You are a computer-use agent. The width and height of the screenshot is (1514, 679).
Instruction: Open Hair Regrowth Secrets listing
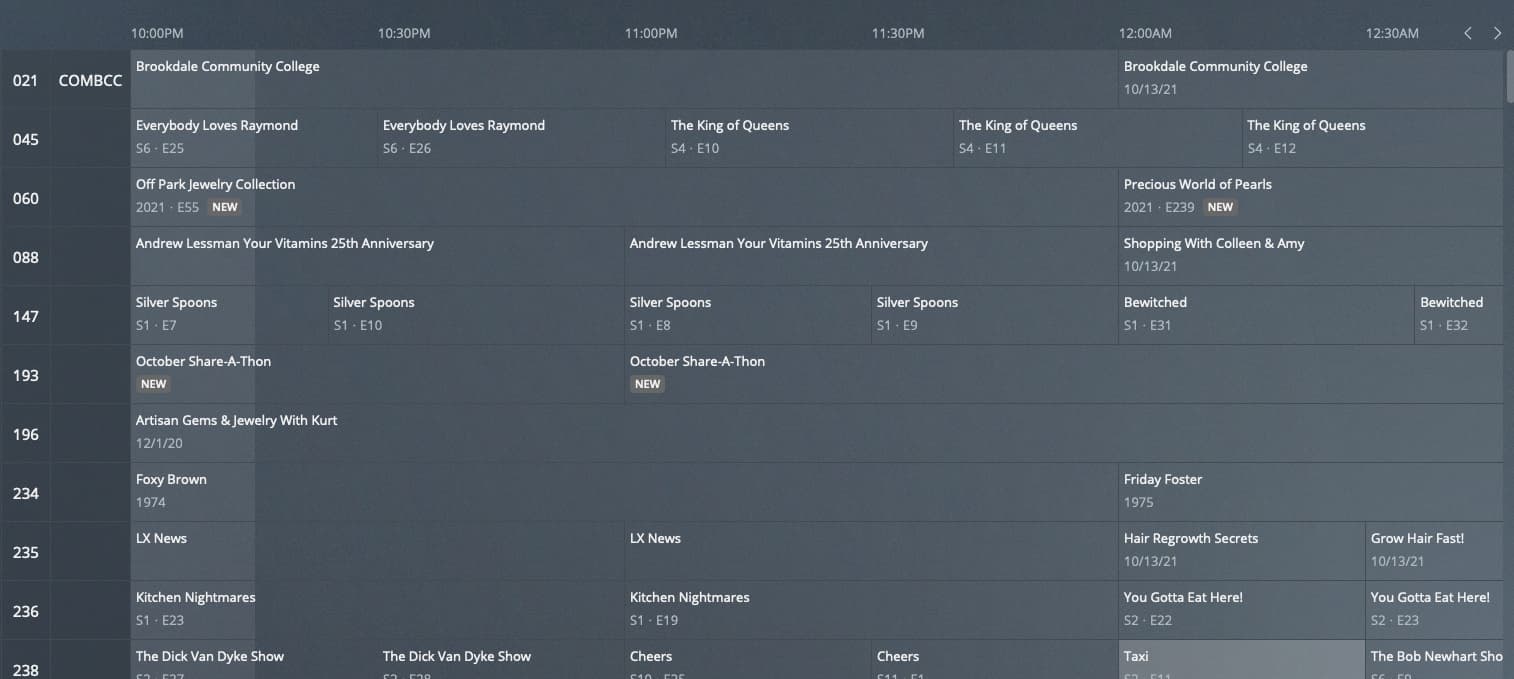pos(1242,552)
